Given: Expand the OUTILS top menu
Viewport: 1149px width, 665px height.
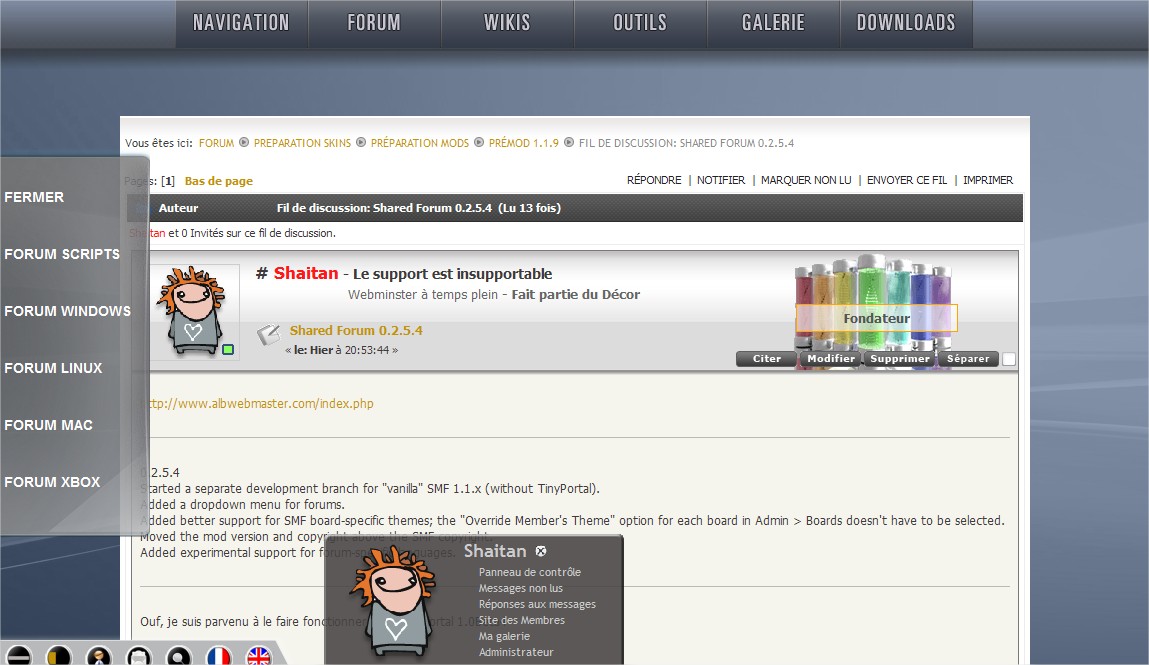Looking at the screenshot, I should pyautogui.click(x=640, y=23).
